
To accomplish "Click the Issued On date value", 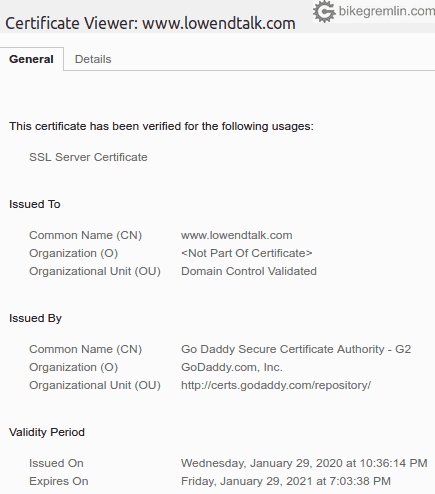I will click(x=304, y=463).
